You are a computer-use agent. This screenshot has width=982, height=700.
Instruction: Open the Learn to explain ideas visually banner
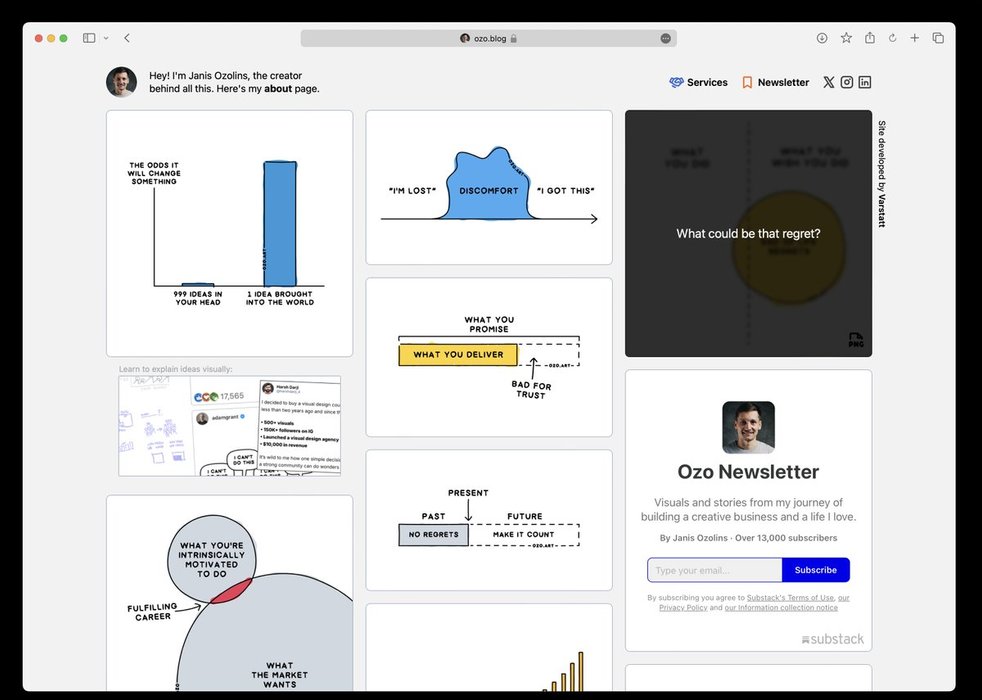pyautogui.click(x=230, y=426)
